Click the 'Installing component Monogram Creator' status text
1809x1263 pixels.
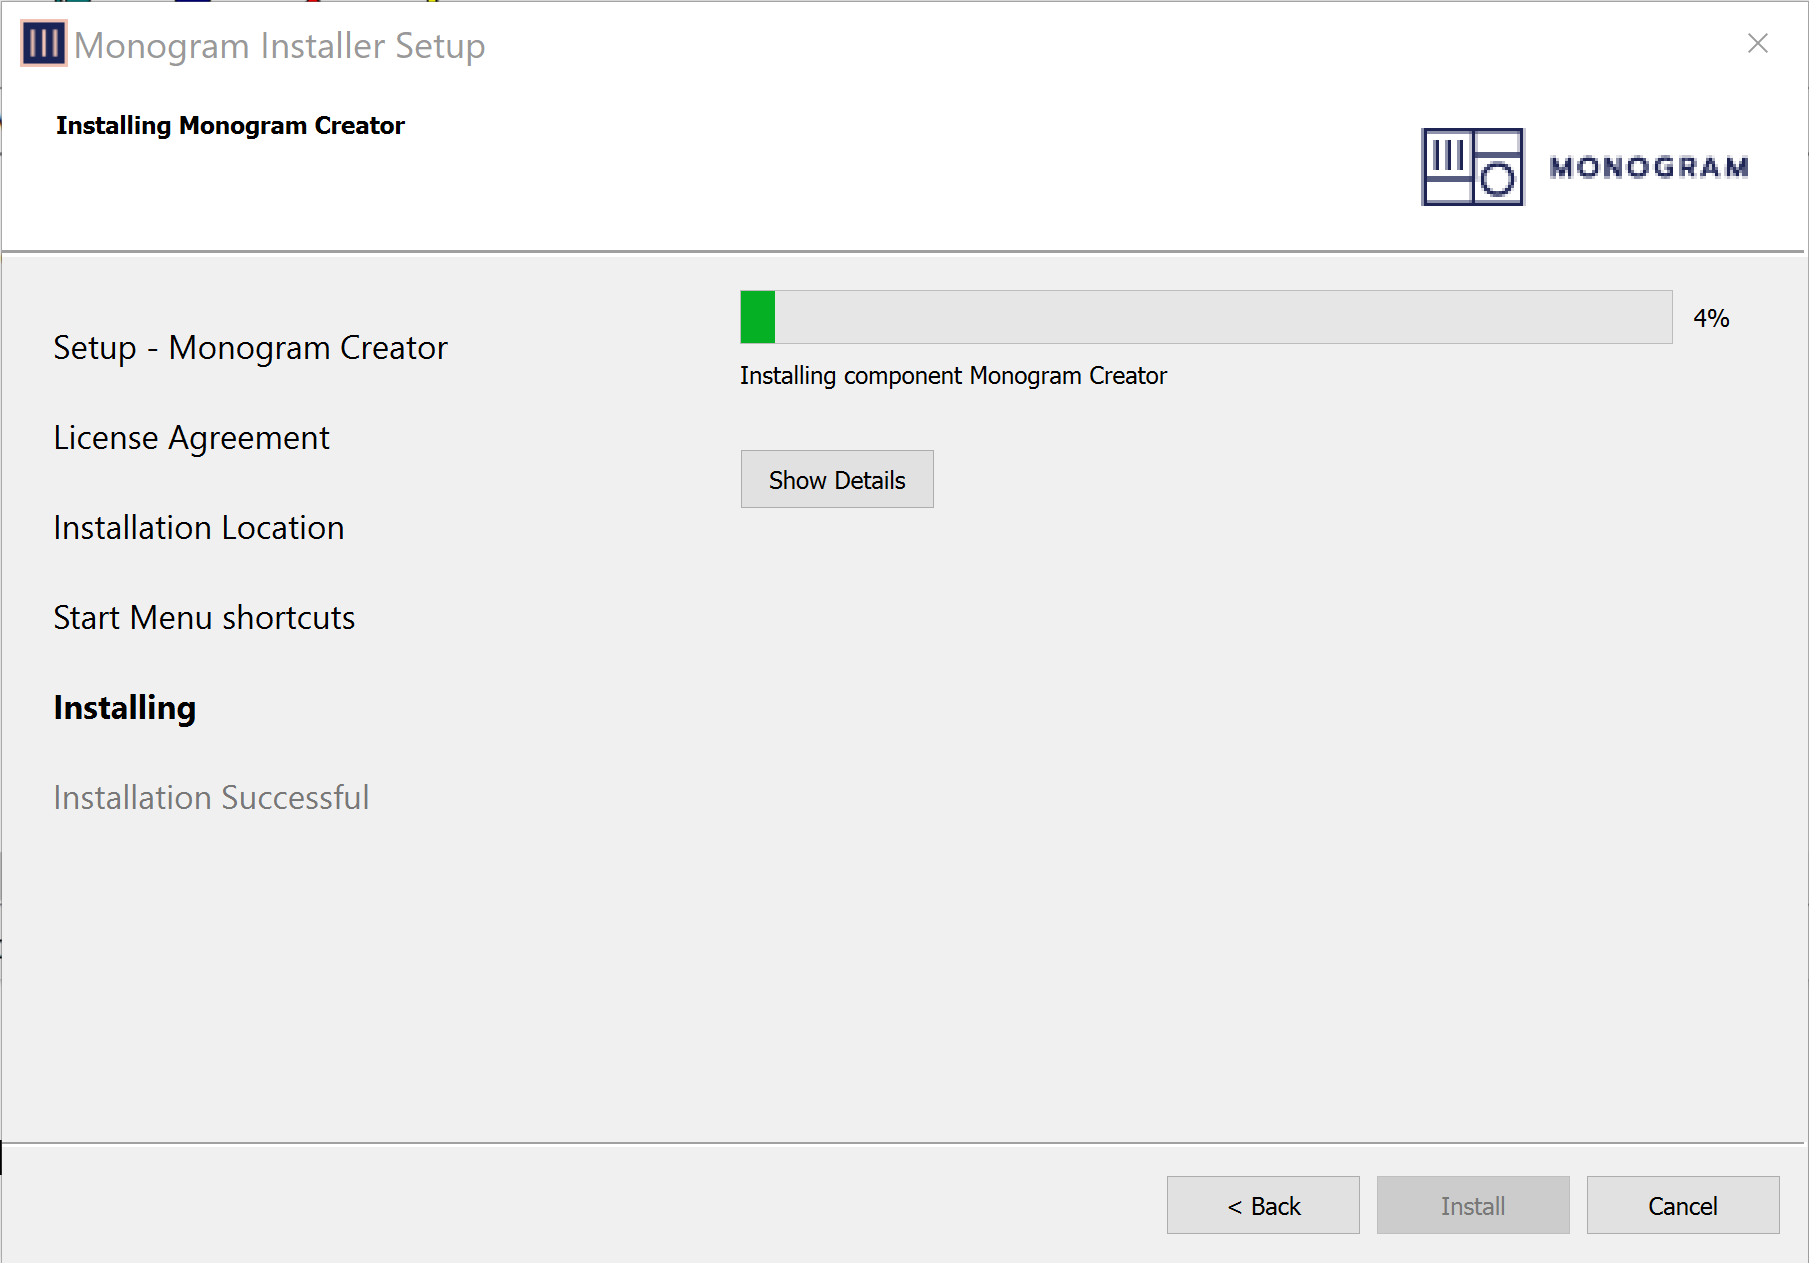coord(953,376)
